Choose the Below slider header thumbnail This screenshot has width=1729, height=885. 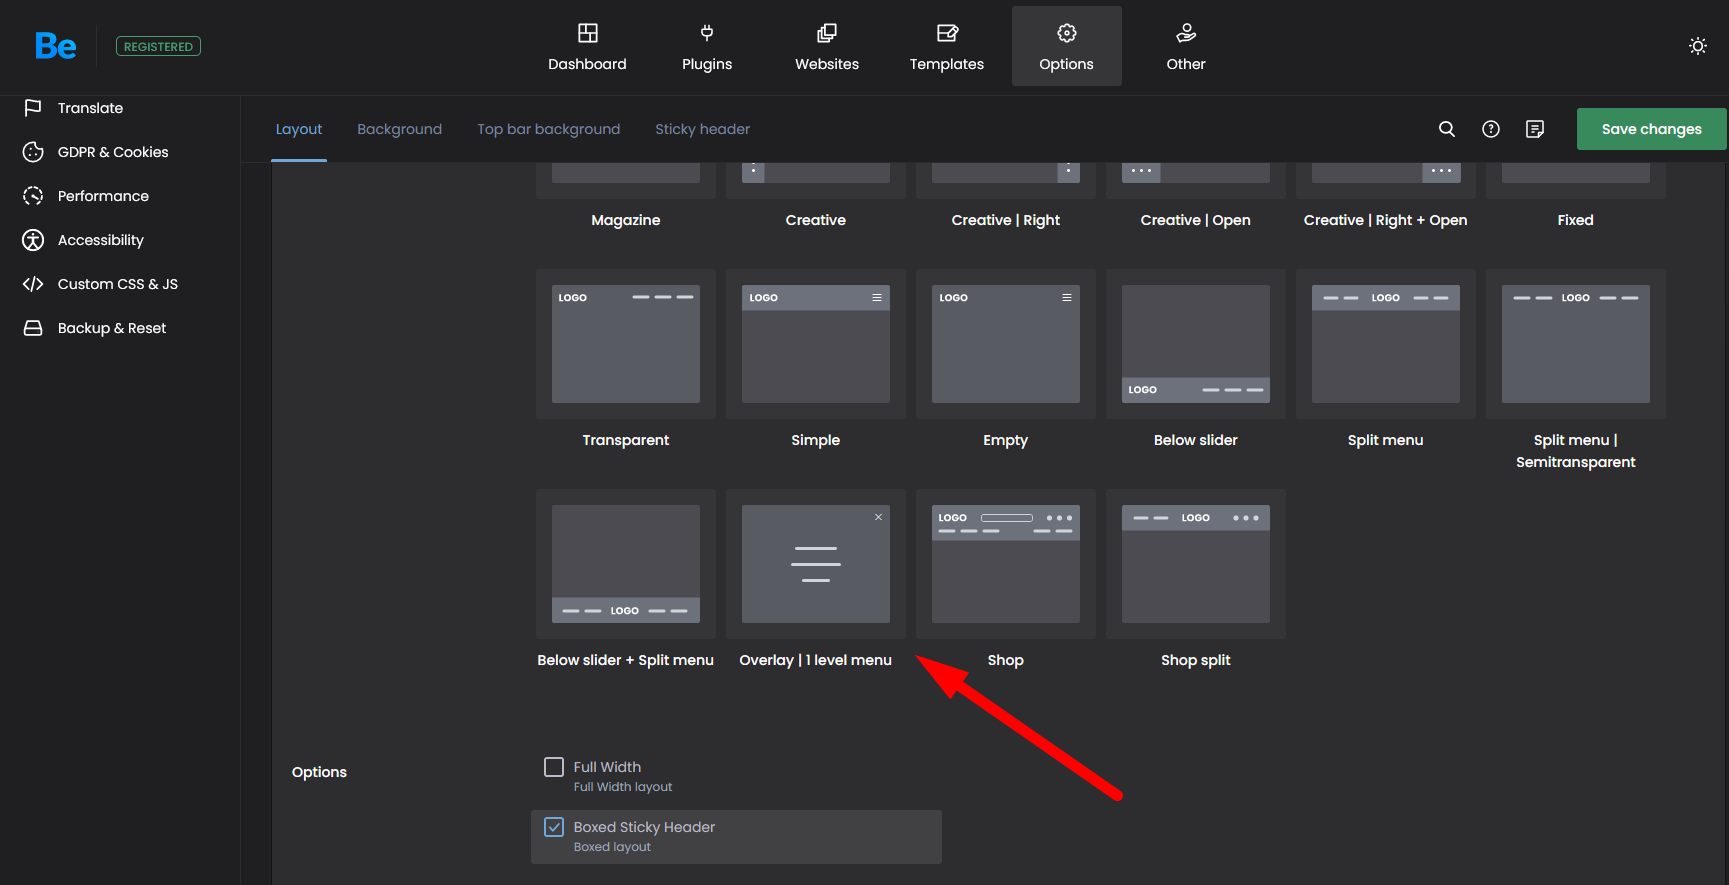click(x=1196, y=344)
